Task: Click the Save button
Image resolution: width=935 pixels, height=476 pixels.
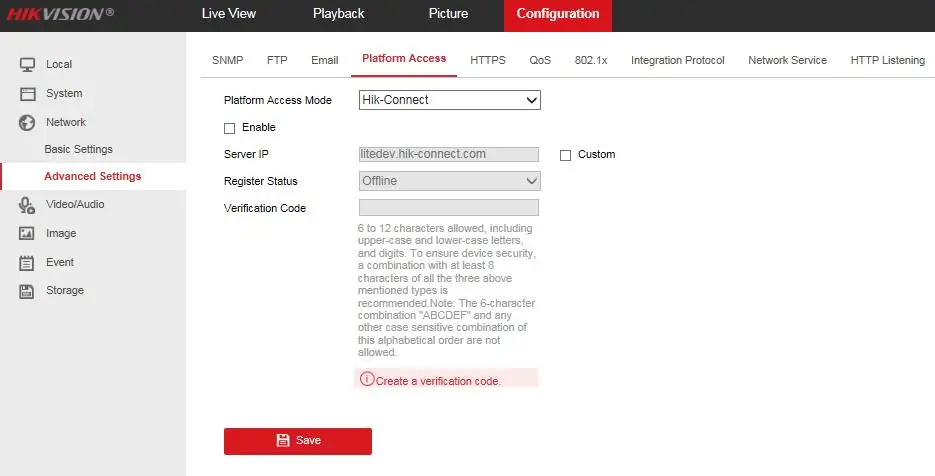Action: [298, 441]
